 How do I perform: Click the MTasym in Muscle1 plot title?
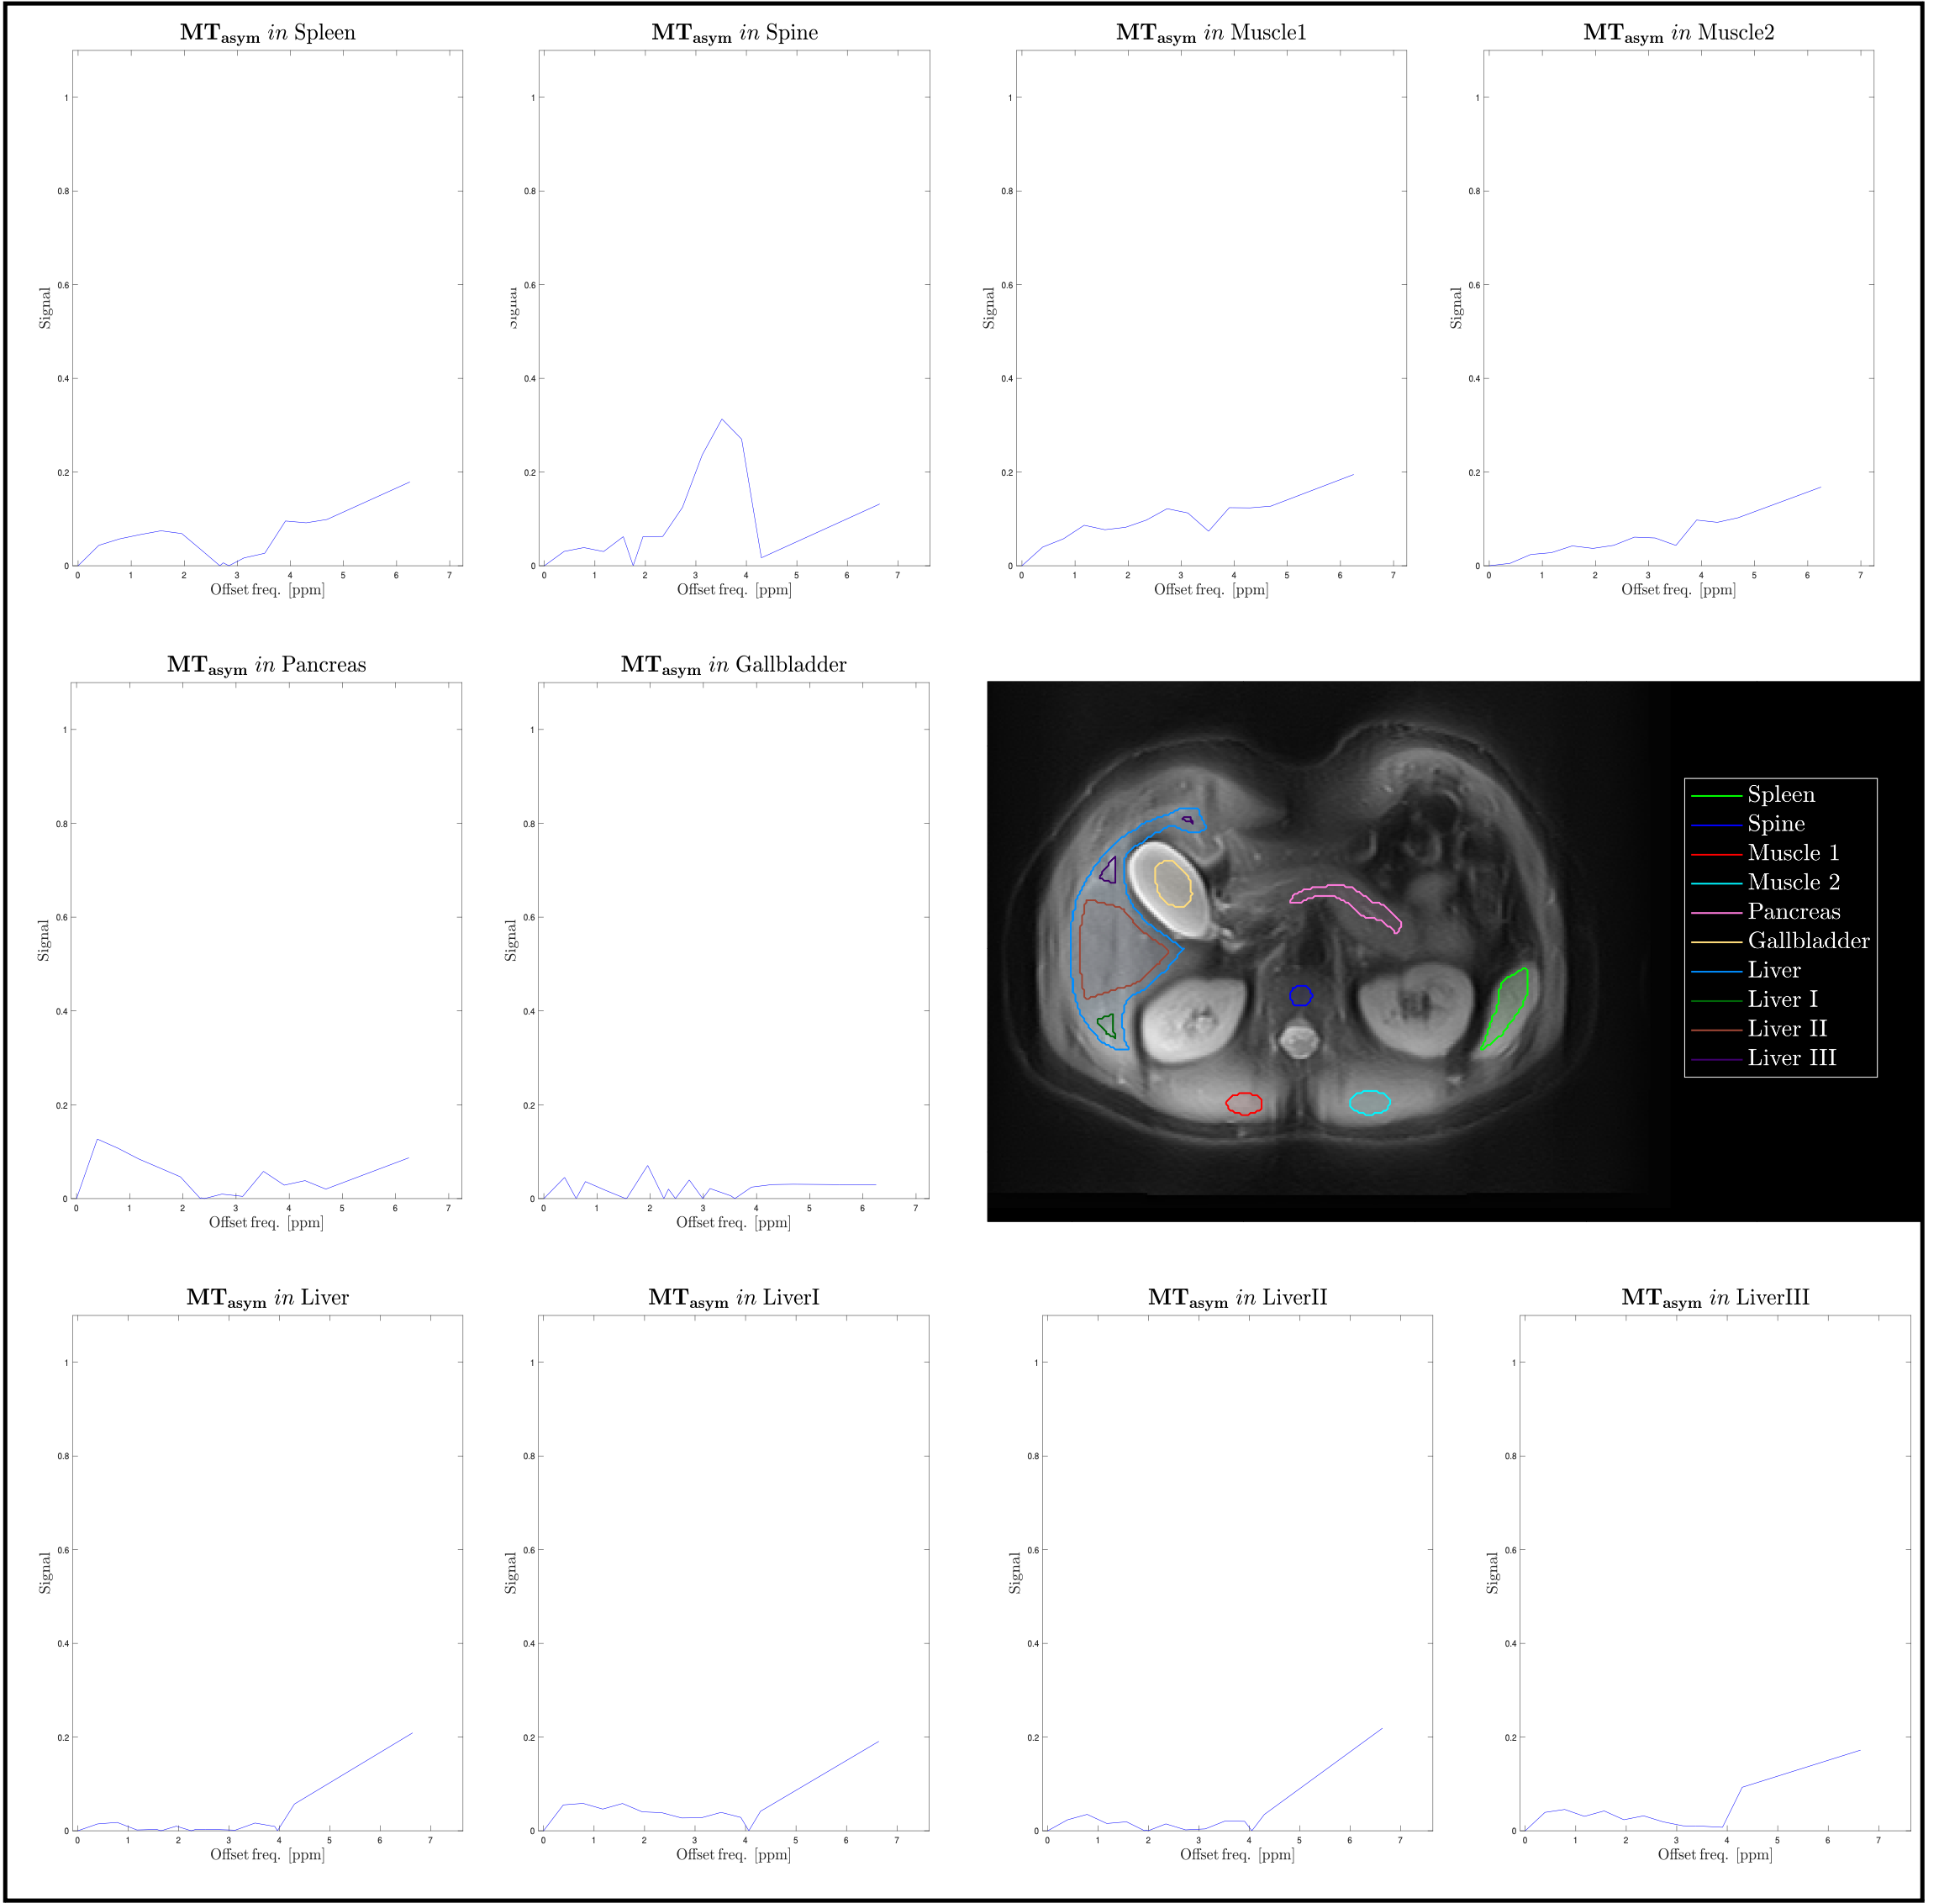1210,33
